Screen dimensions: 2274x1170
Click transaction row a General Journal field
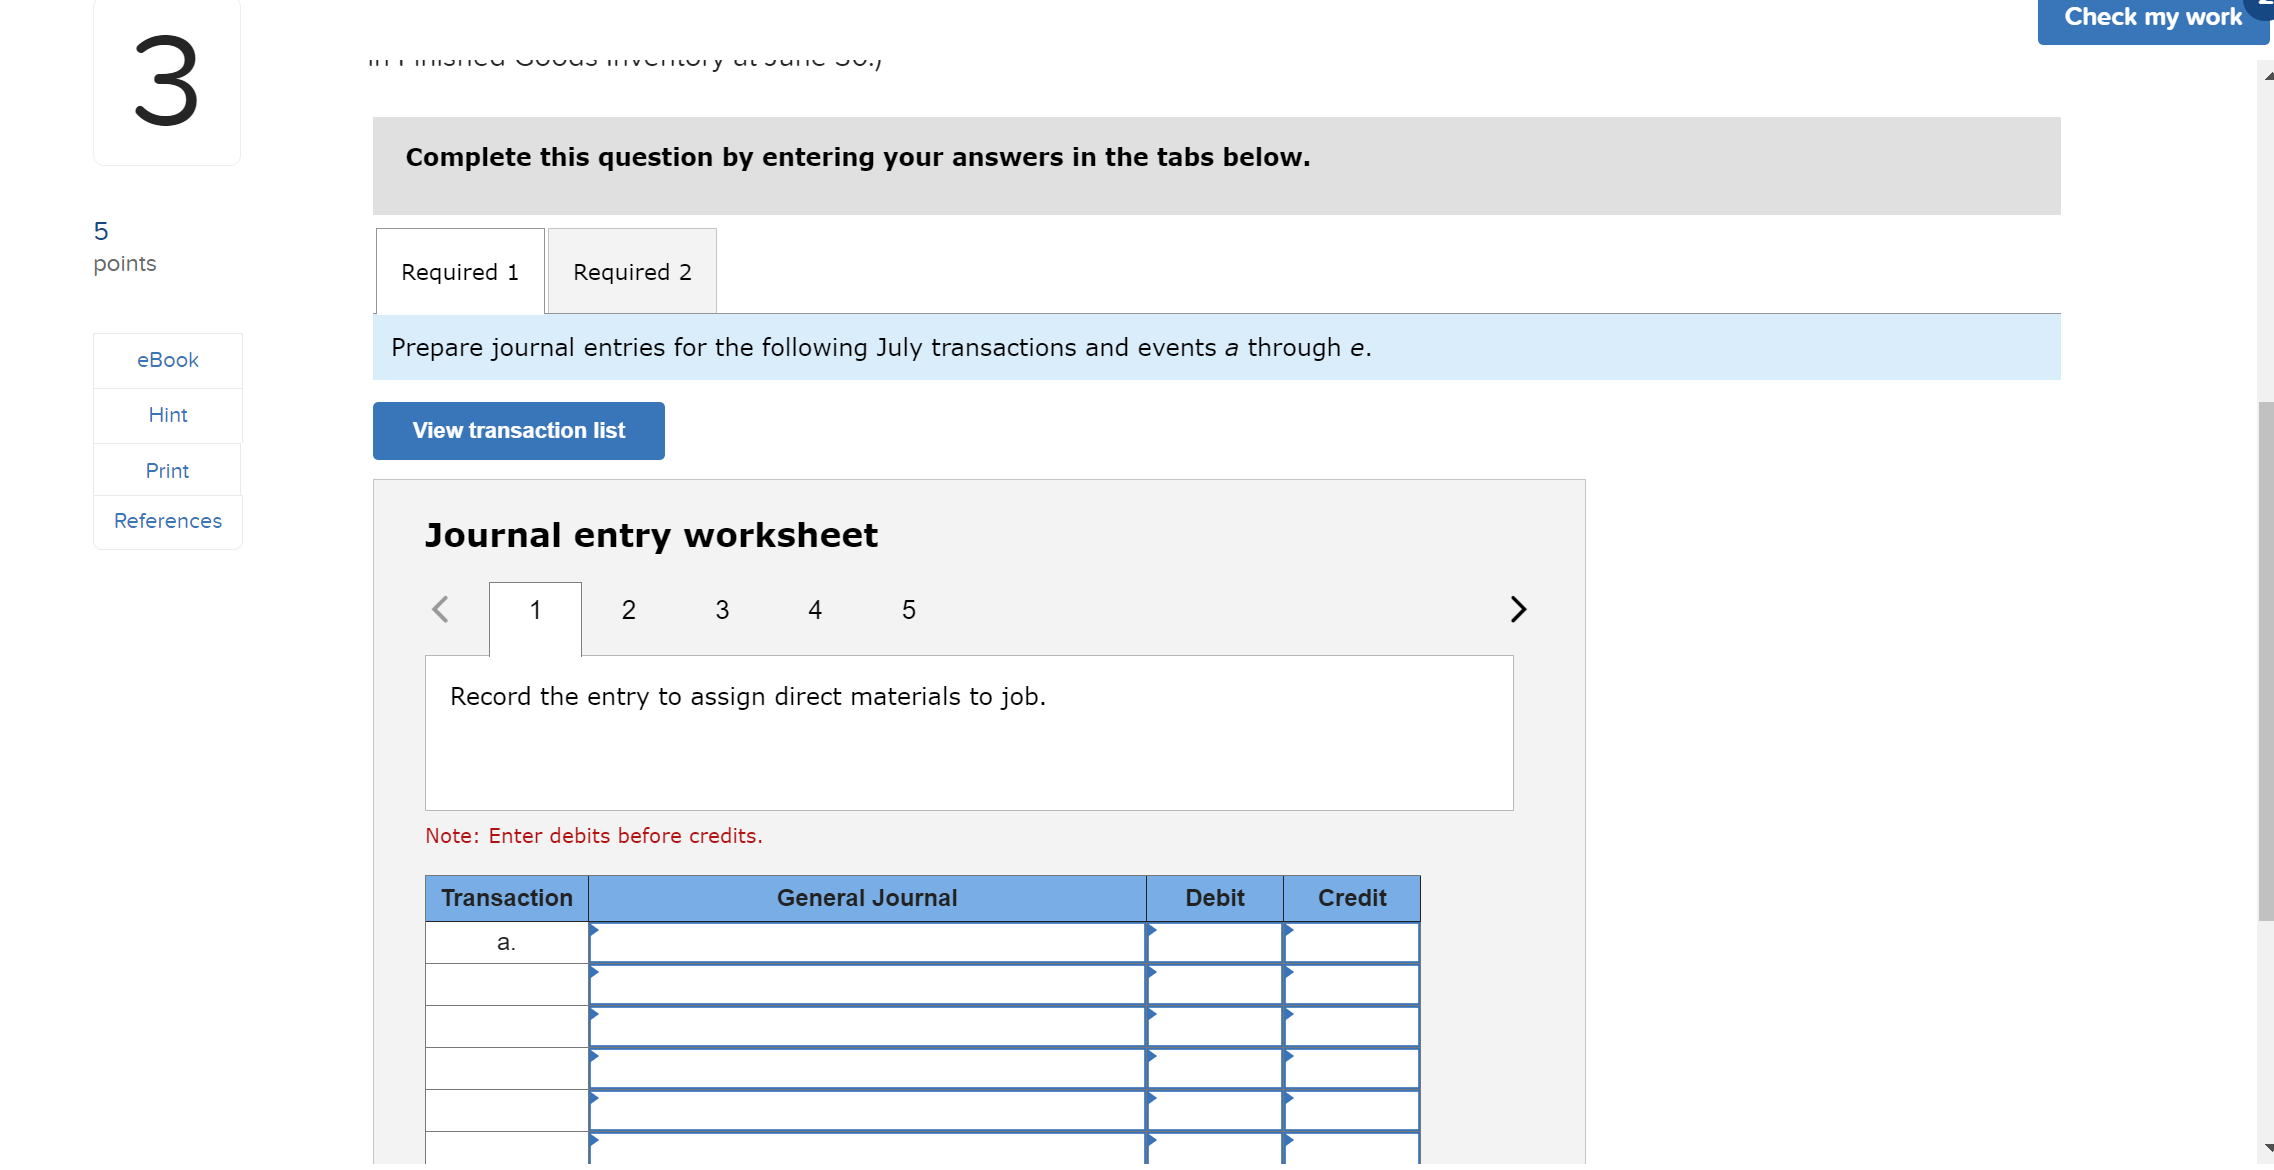tap(868, 942)
